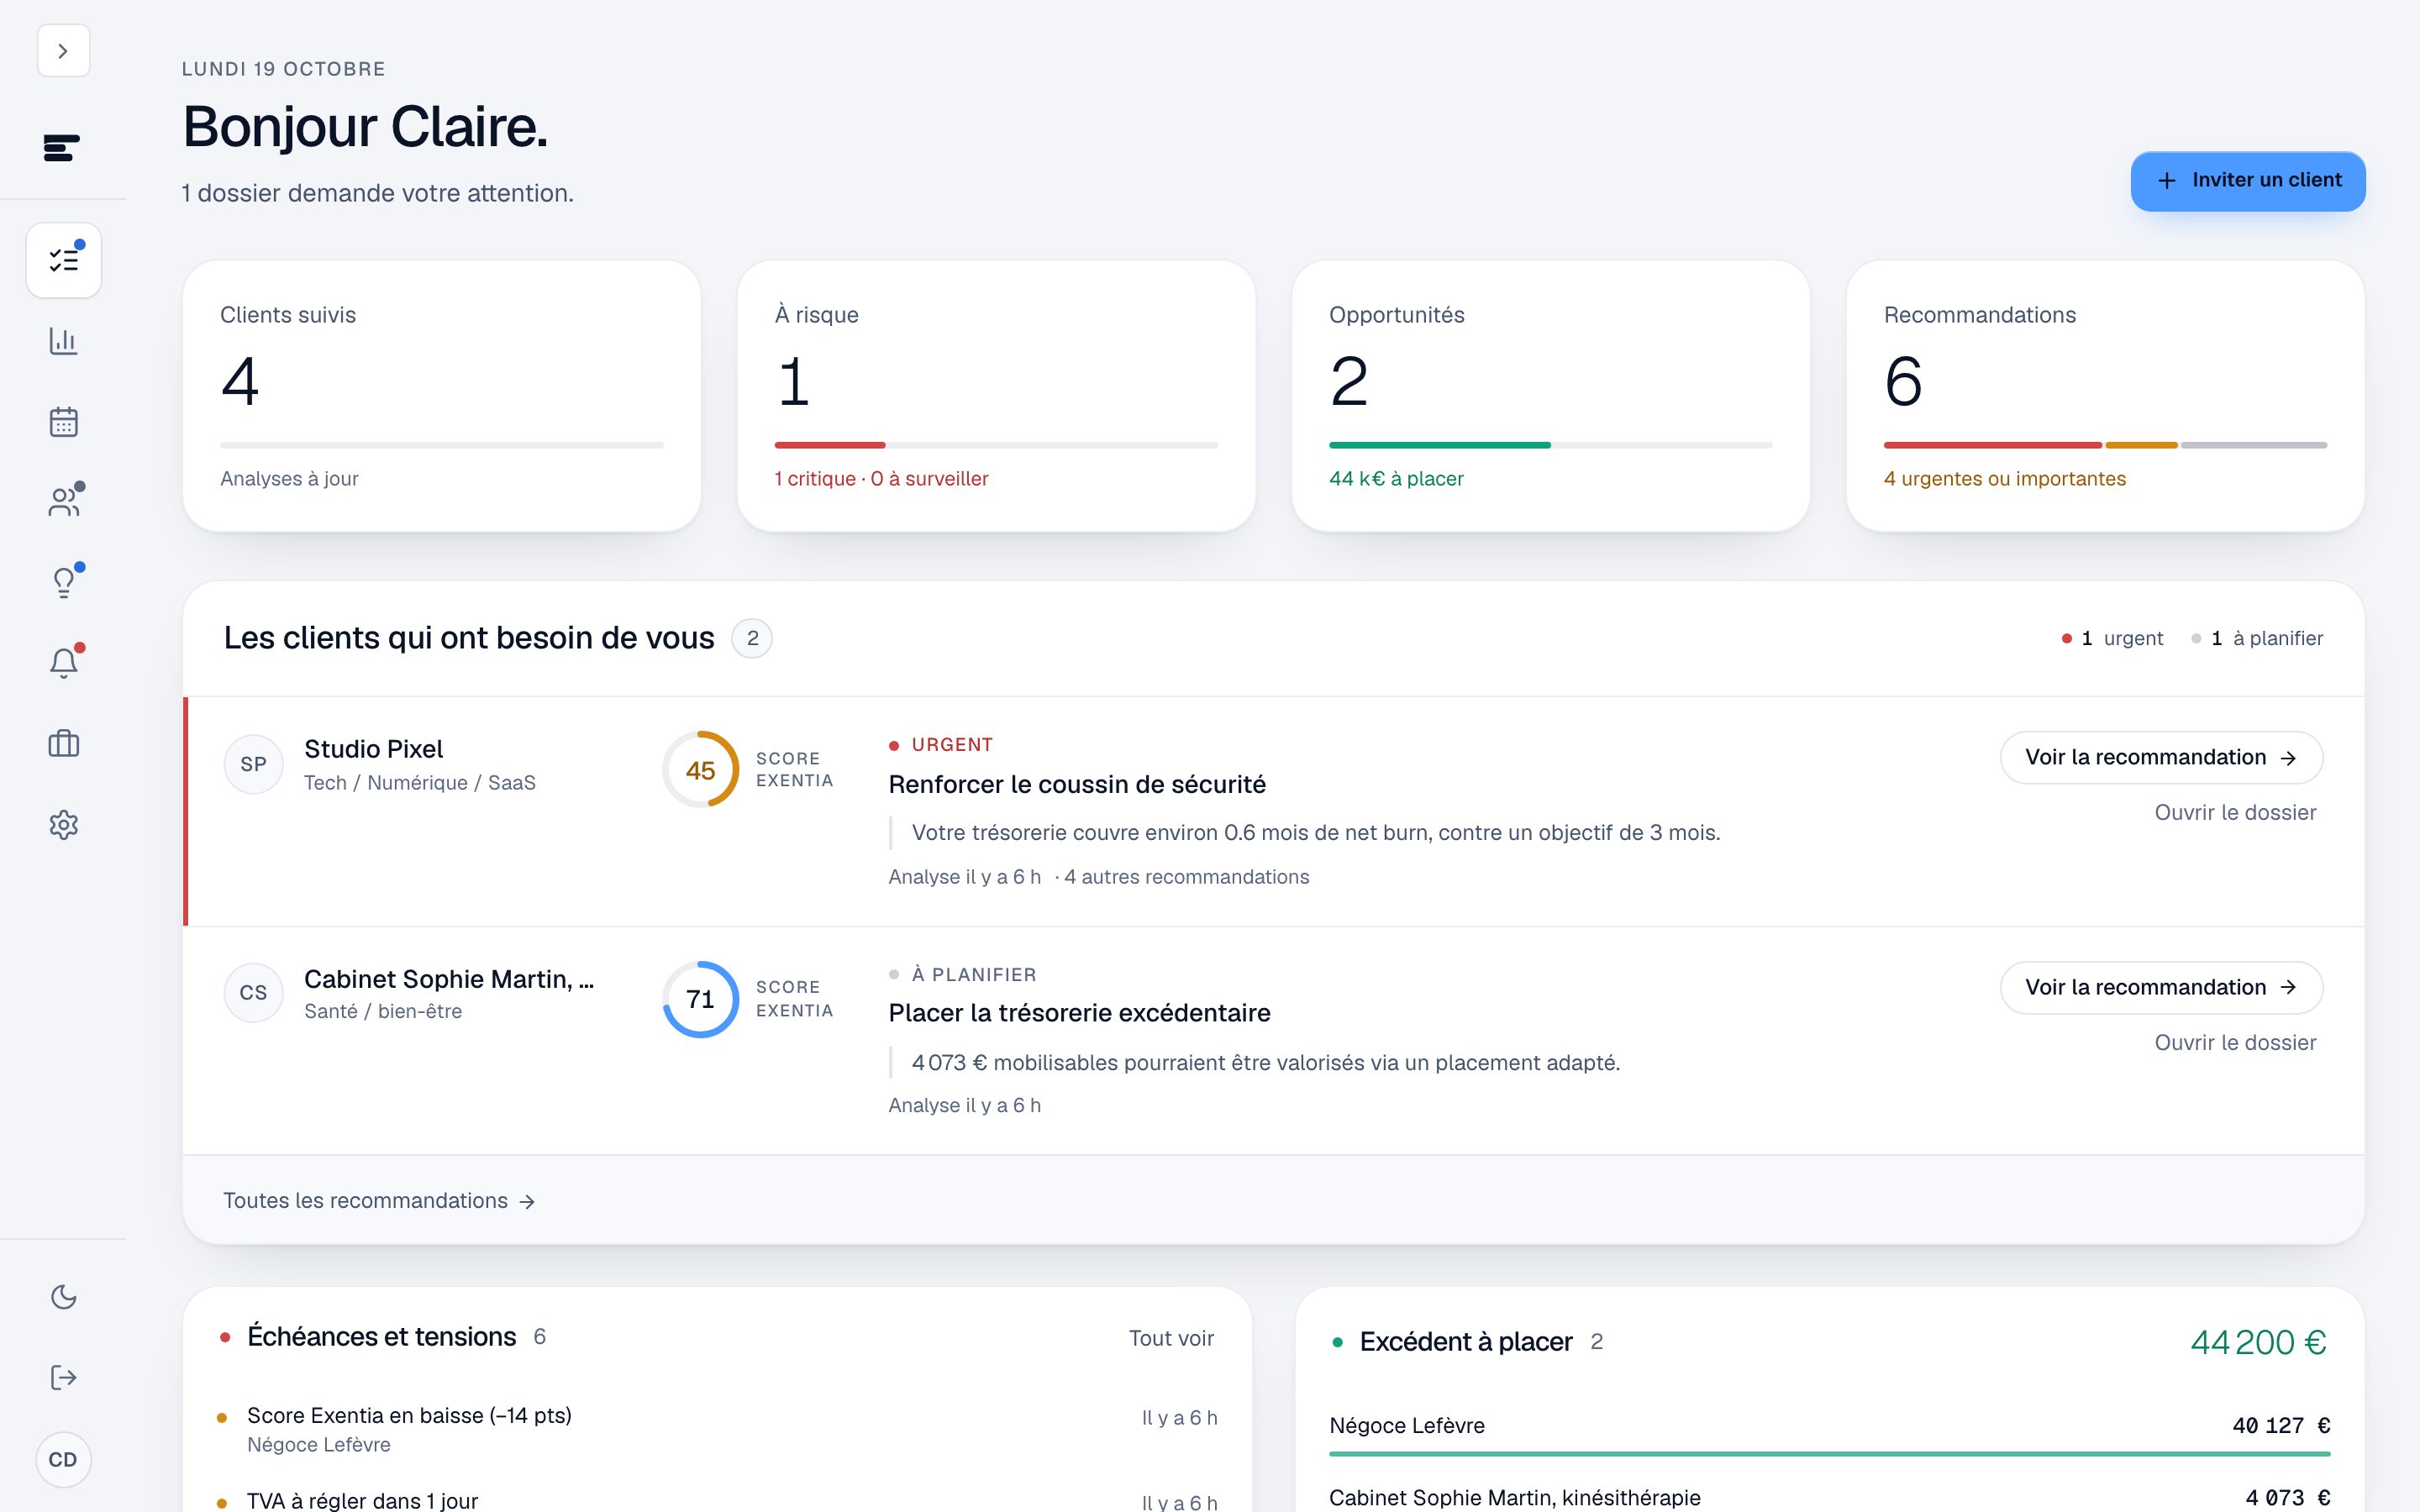View the recommendation for Cabinet Sophie Martin

[x=2161, y=988]
